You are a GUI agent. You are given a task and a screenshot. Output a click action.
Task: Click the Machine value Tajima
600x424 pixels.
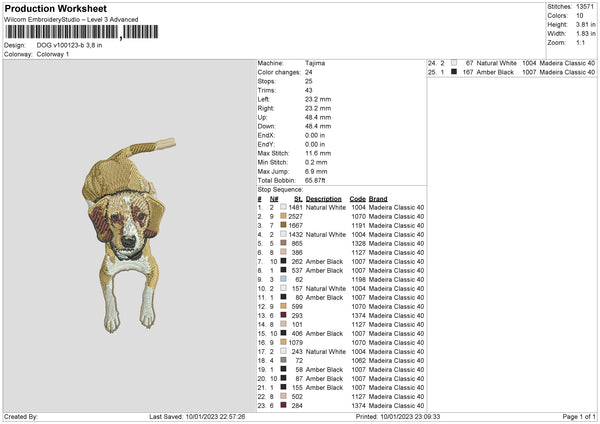pos(314,63)
